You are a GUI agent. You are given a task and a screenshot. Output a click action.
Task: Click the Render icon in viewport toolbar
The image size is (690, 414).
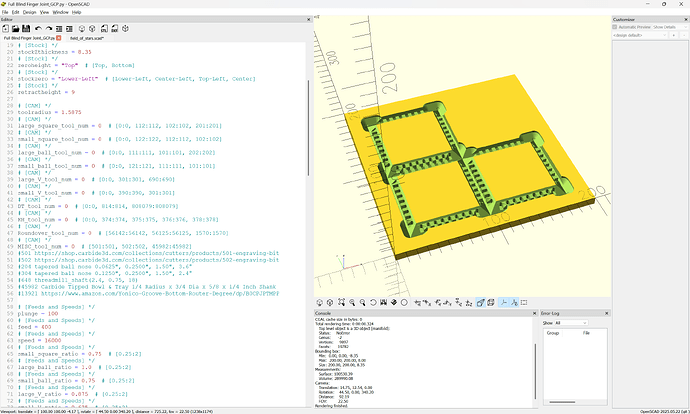pos(330,303)
